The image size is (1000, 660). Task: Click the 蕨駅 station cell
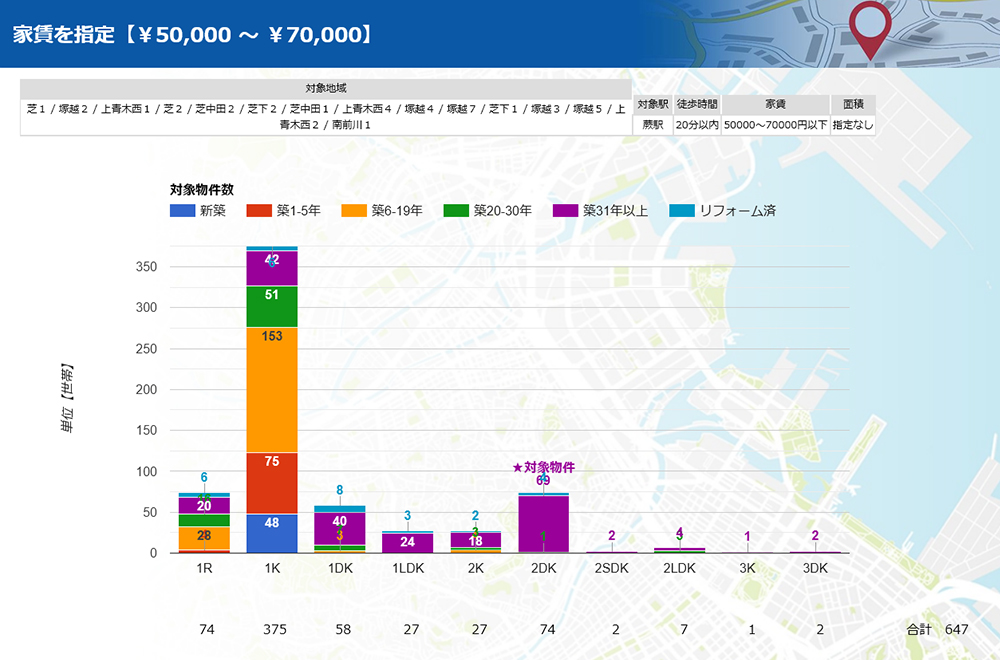pos(652,125)
